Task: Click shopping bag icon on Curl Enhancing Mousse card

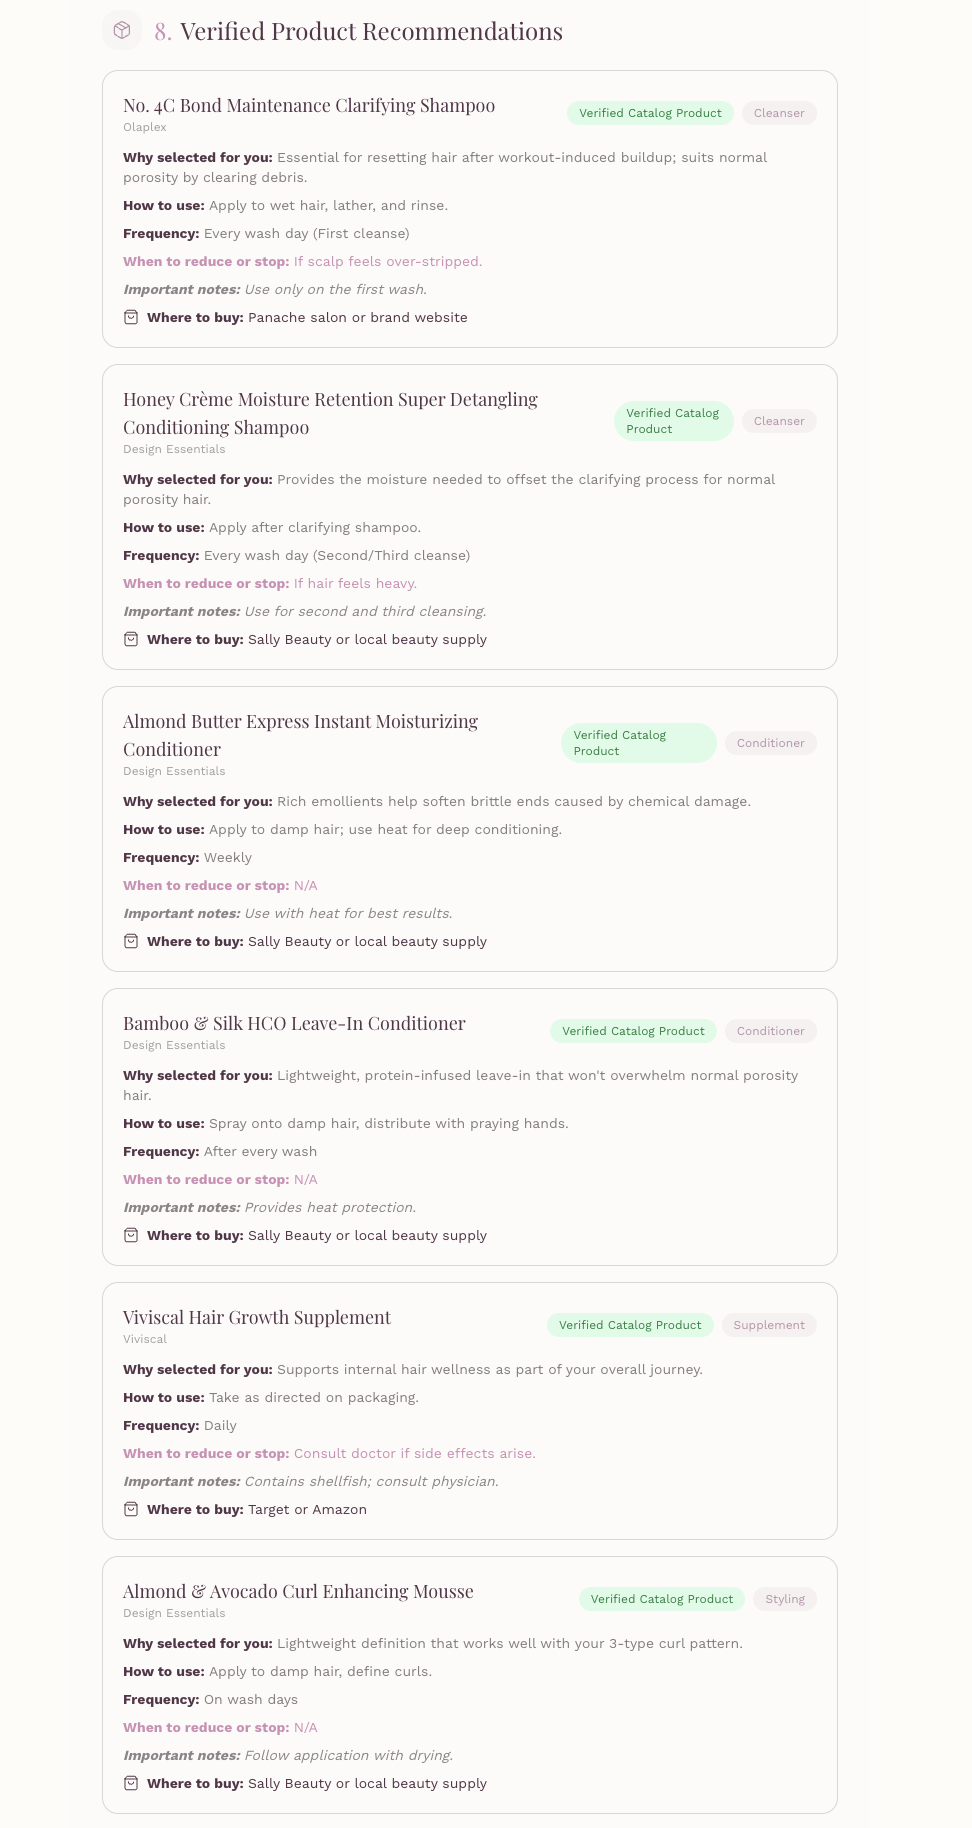Action: click(x=131, y=1783)
